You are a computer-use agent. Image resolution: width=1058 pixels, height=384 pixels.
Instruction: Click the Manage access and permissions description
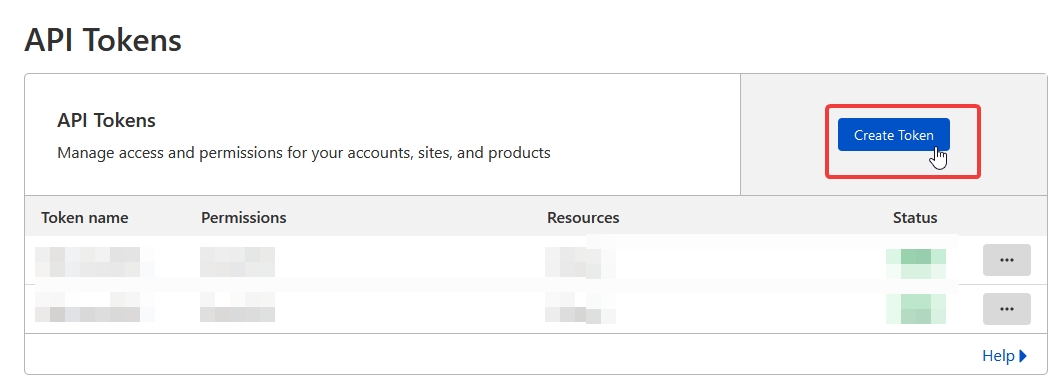pos(304,153)
